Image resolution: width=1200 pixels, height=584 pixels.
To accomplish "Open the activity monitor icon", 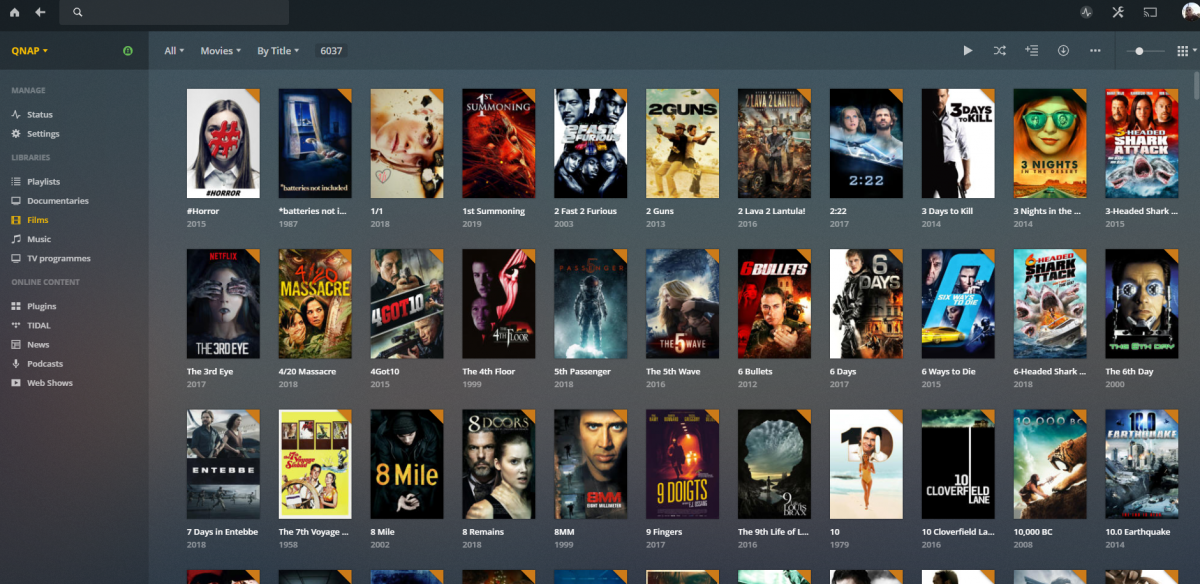I will click(1087, 12).
